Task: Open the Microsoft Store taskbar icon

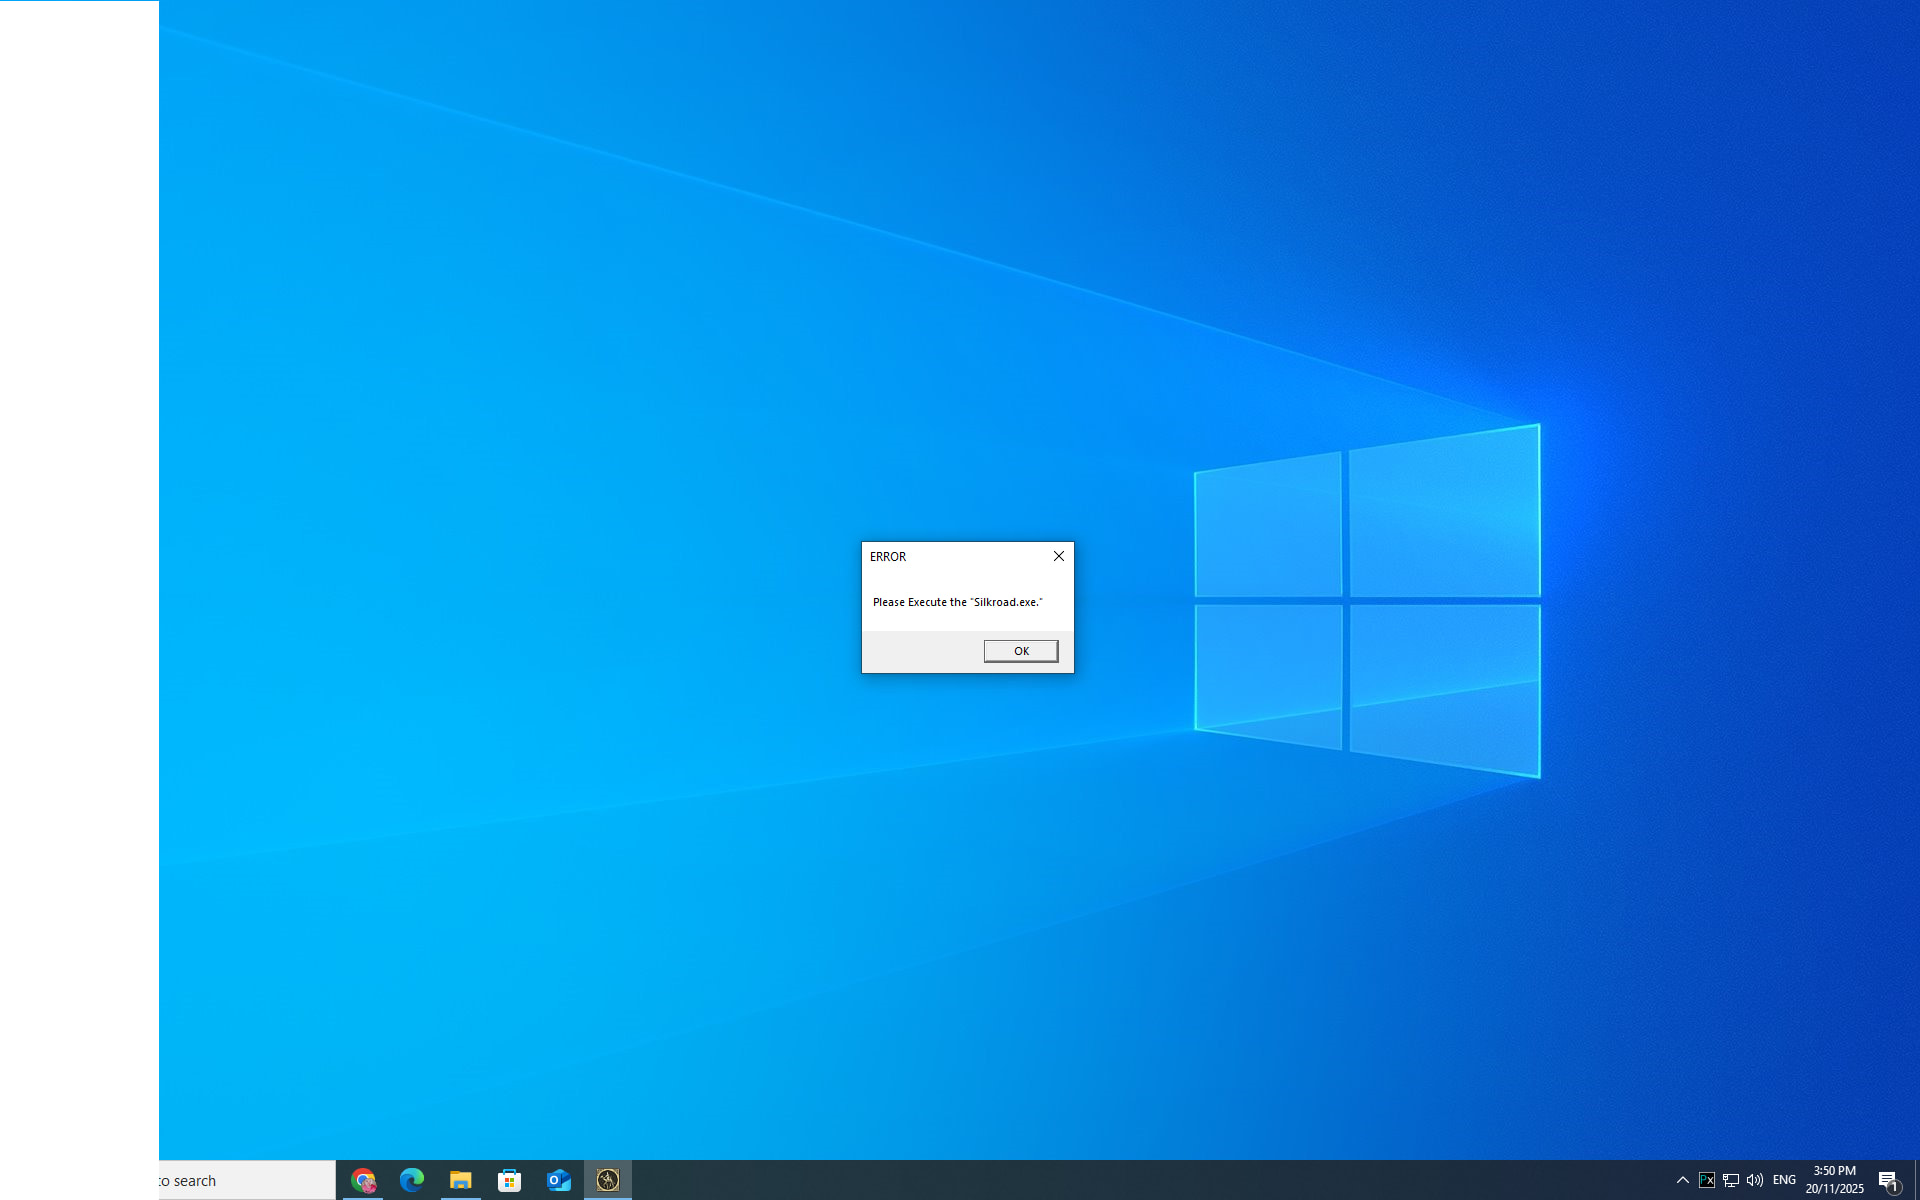Action: [509, 1180]
